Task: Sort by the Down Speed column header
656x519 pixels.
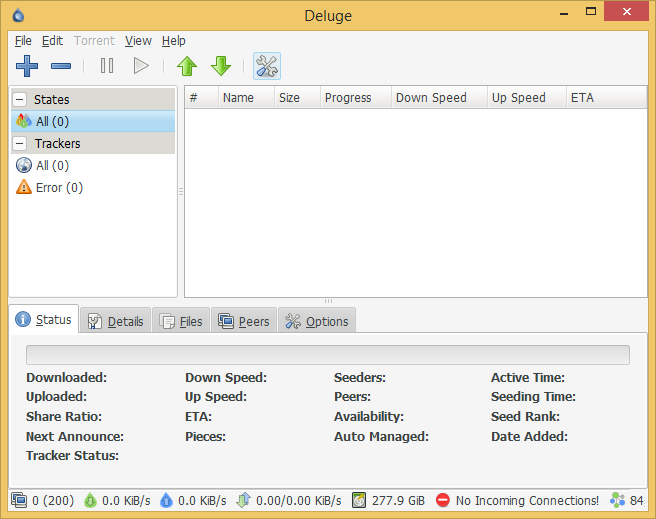Action: [x=439, y=97]
